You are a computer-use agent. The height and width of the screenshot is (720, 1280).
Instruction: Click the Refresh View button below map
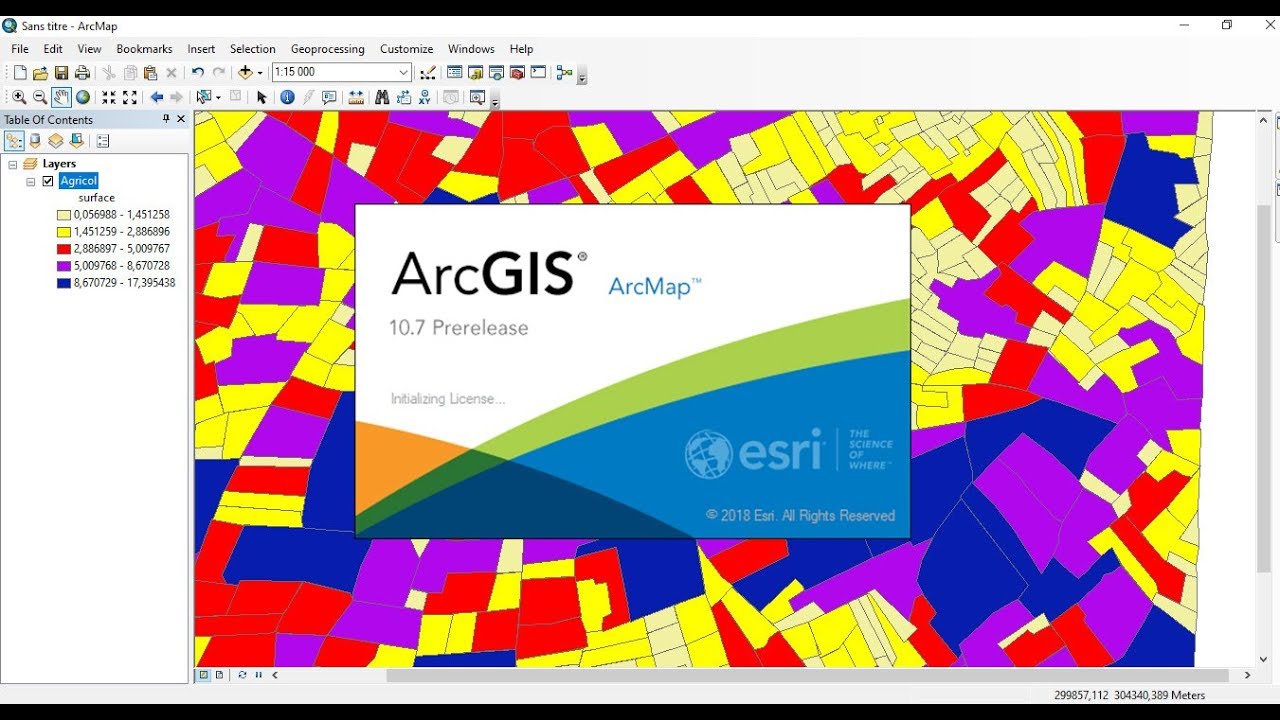point(242,675)
